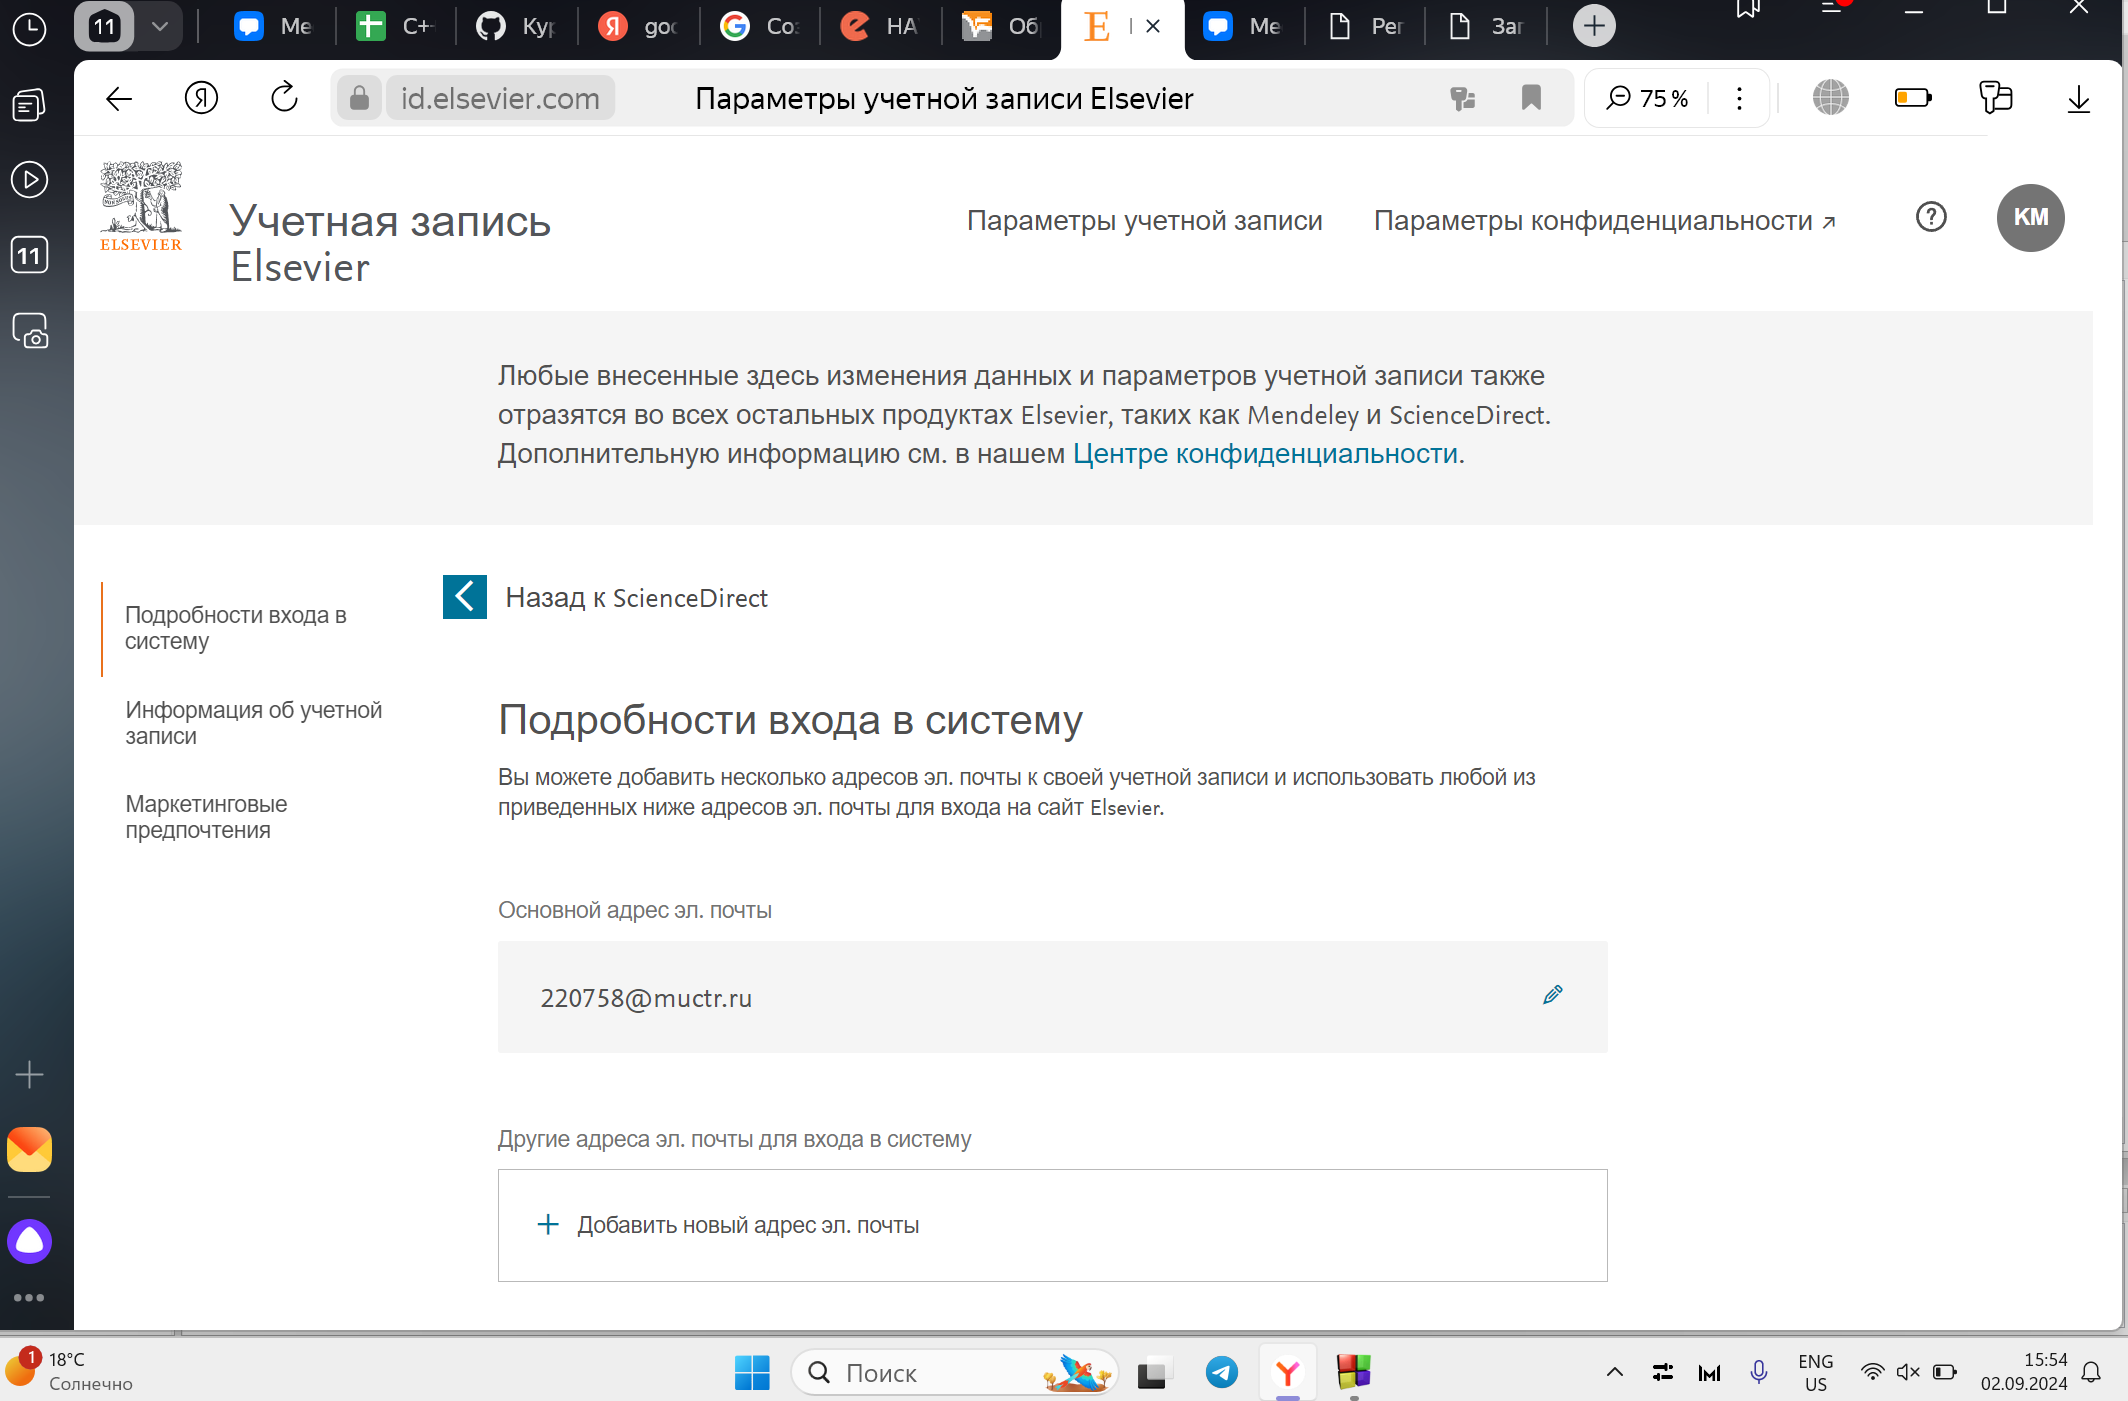Image resolution: width=2128 pixels, height=1401 pixels.
Task: Open the Yandex Mail sidebar icon
Action: [29, 1149]
